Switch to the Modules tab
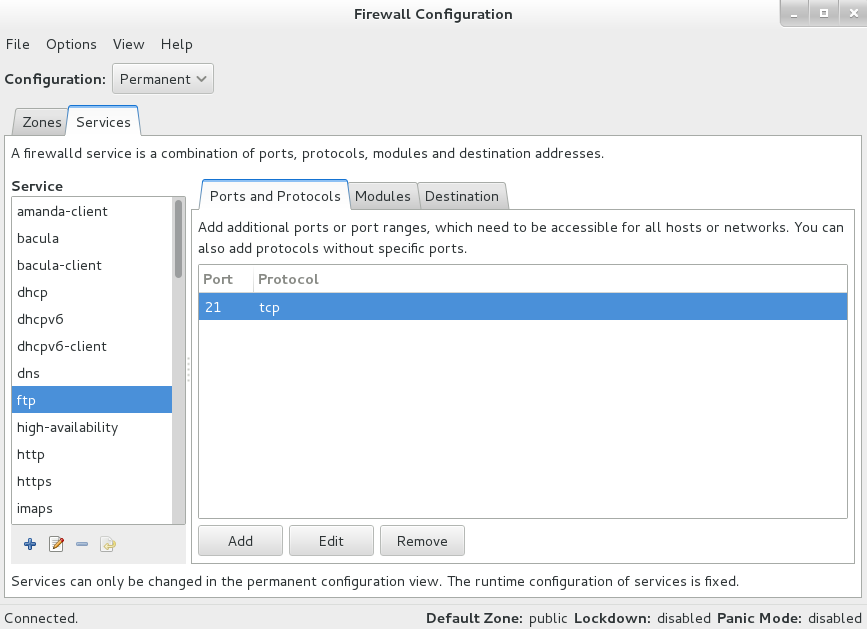 (383, 196)
